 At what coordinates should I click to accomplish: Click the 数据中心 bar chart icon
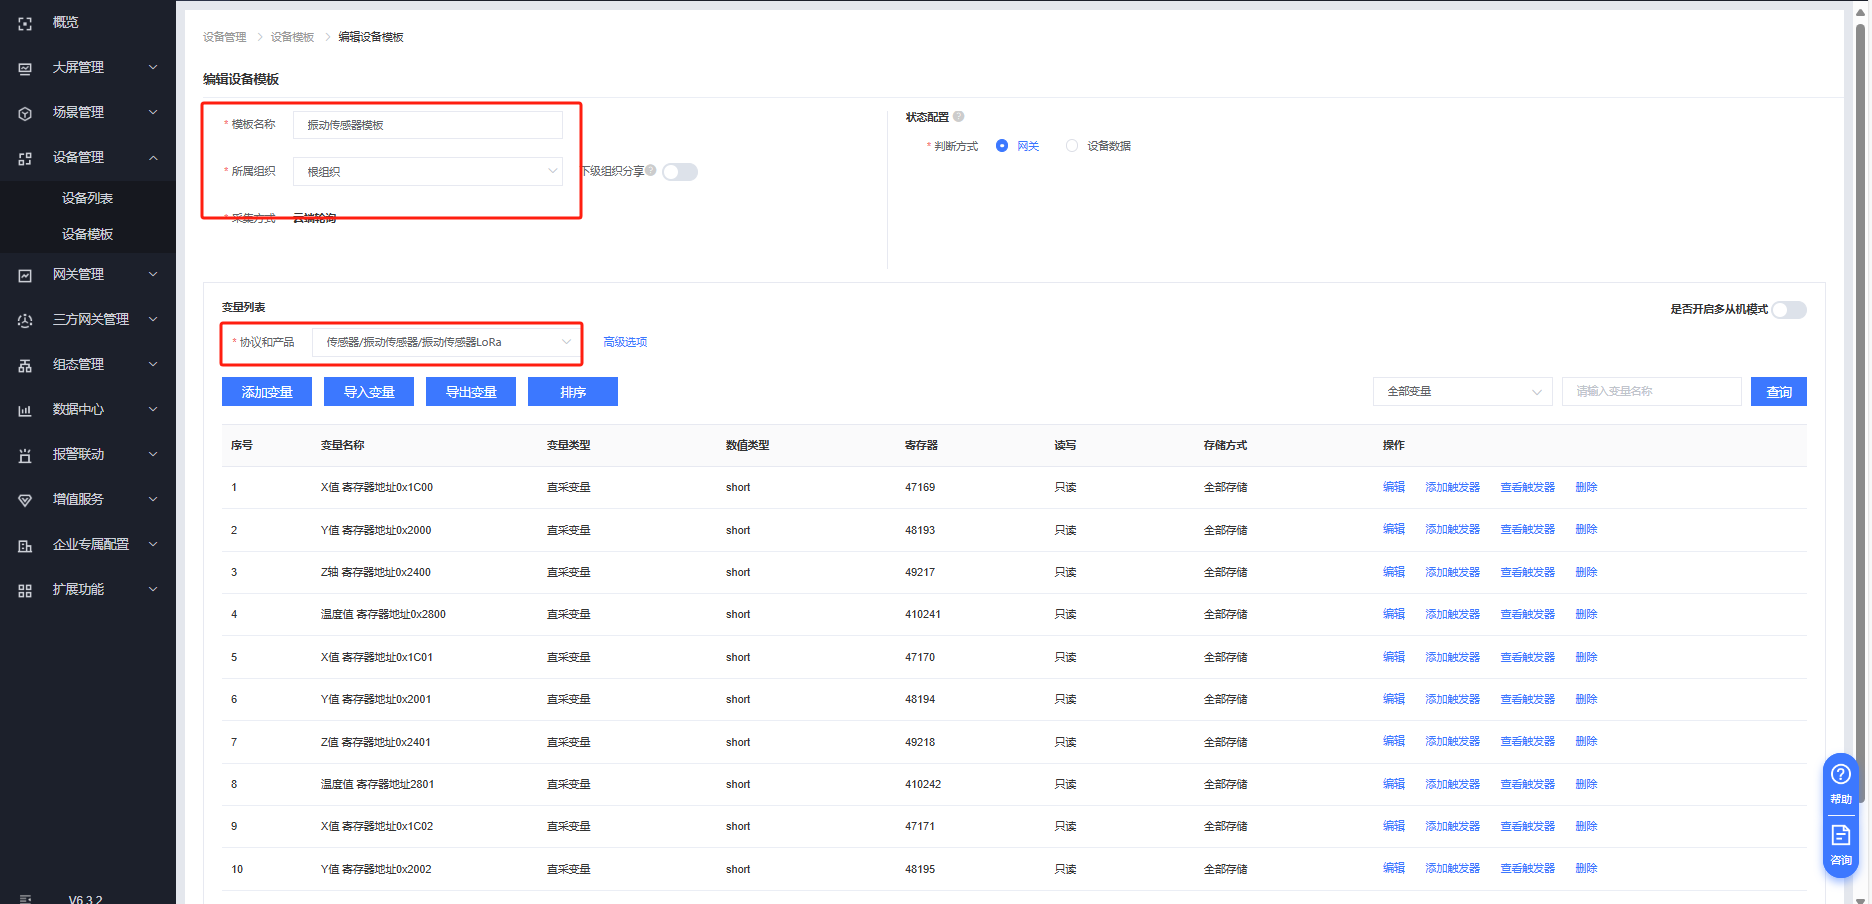click(x=25, y=410)
